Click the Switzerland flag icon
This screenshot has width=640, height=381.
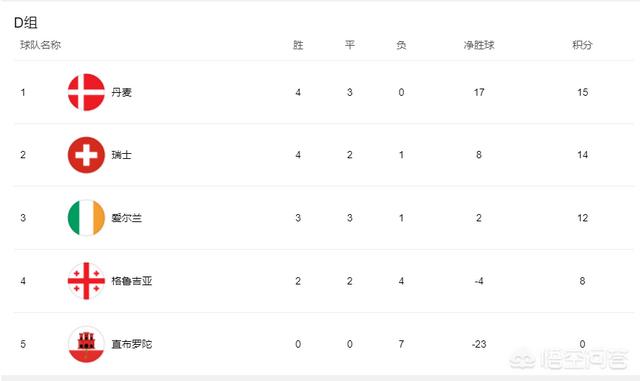(x=86, y=155)
